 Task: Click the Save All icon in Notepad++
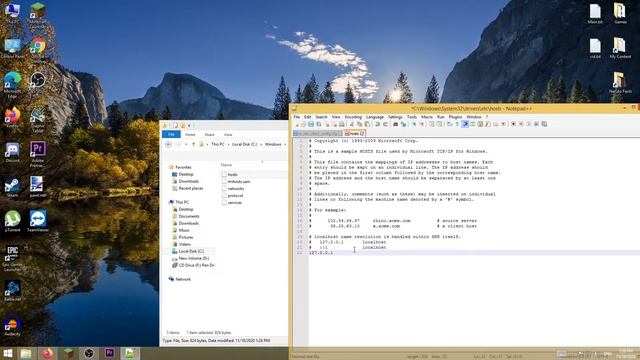coord(318,124)
